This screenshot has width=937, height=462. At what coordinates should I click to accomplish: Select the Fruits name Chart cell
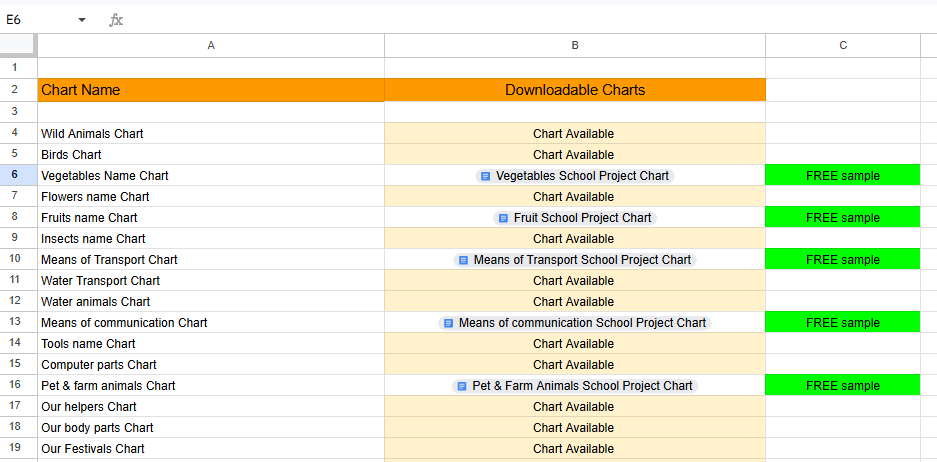click(x=211, y=218)
